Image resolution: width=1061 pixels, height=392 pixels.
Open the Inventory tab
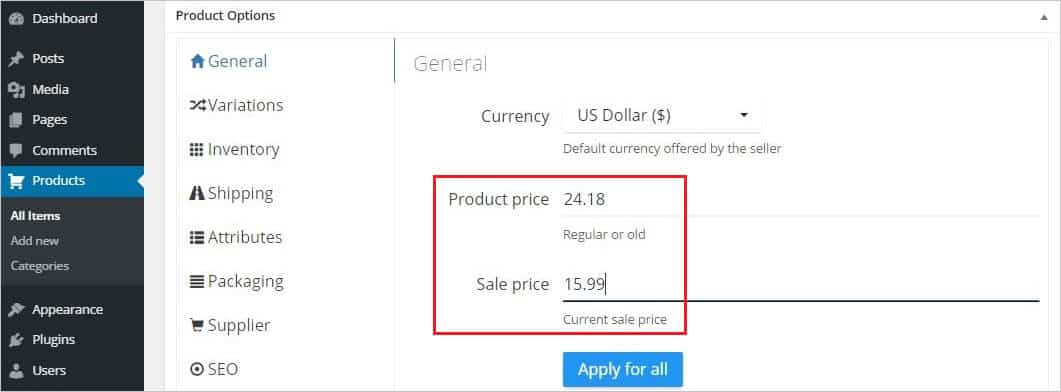pyautogui.click(x=234, y=149)
